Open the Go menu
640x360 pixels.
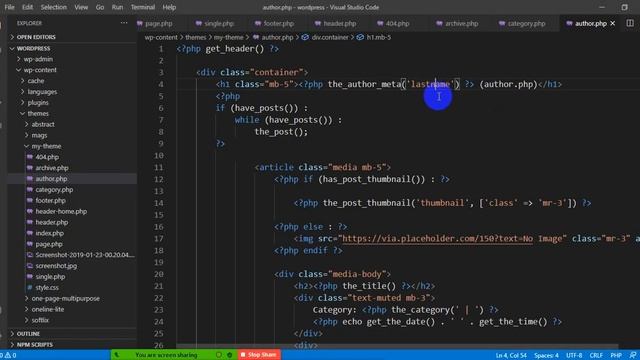click(x=100, y=7)
